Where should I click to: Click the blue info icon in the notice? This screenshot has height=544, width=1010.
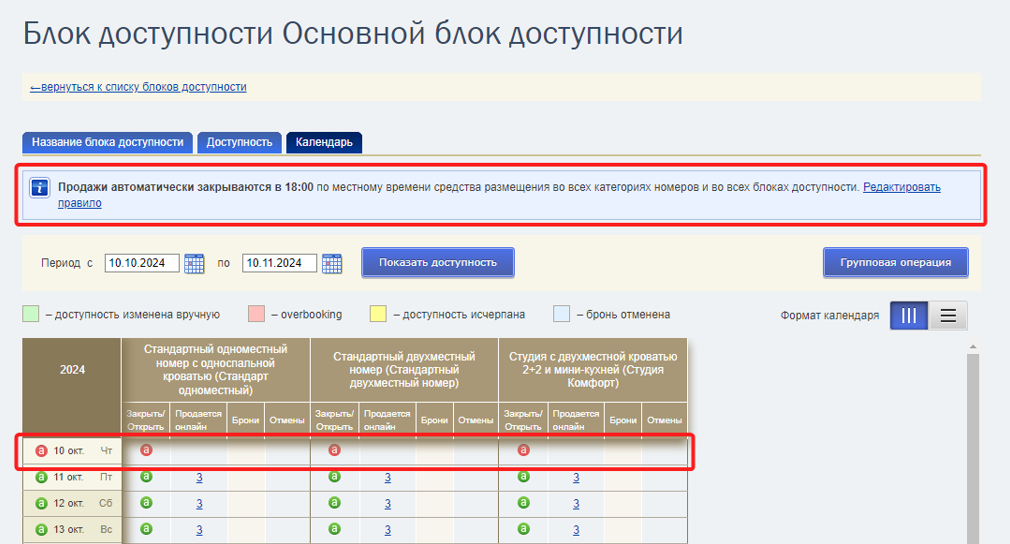tap(40, 188)
